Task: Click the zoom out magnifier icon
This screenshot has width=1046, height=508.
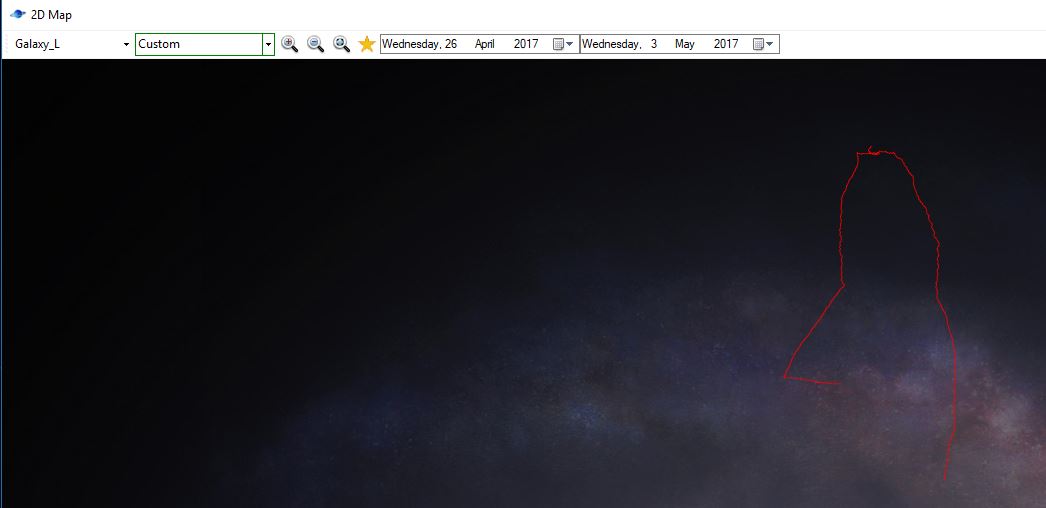Action: tap(316, 44)
